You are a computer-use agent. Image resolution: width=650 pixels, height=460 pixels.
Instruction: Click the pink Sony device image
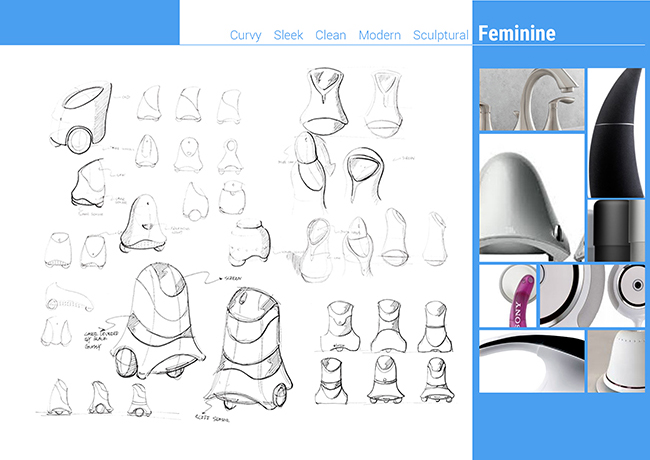pos(509,295)
